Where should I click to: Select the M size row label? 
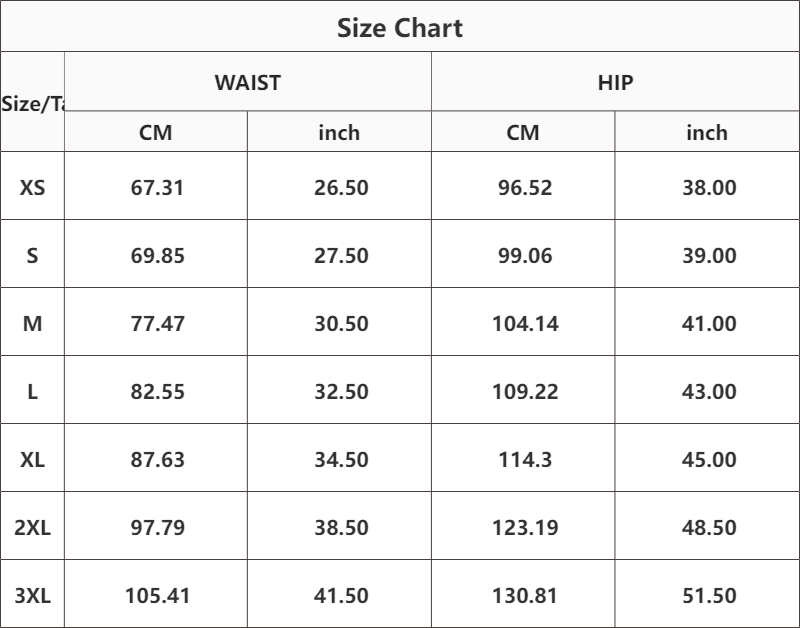click(x=33, y=323)
